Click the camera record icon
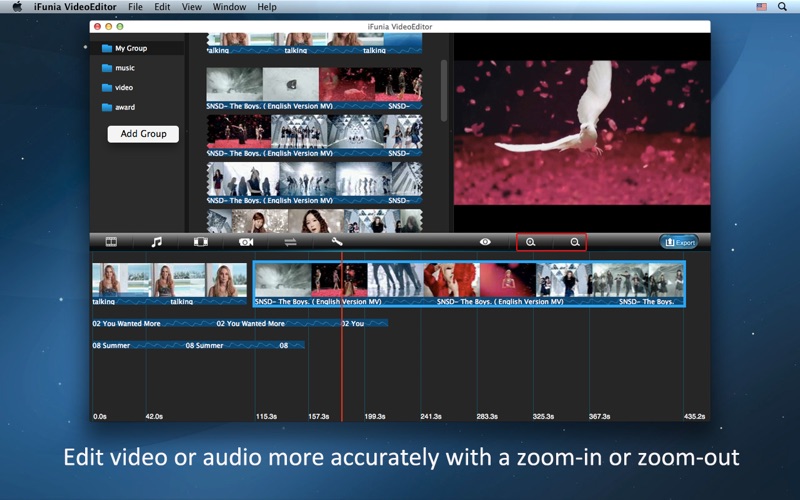 246,242
